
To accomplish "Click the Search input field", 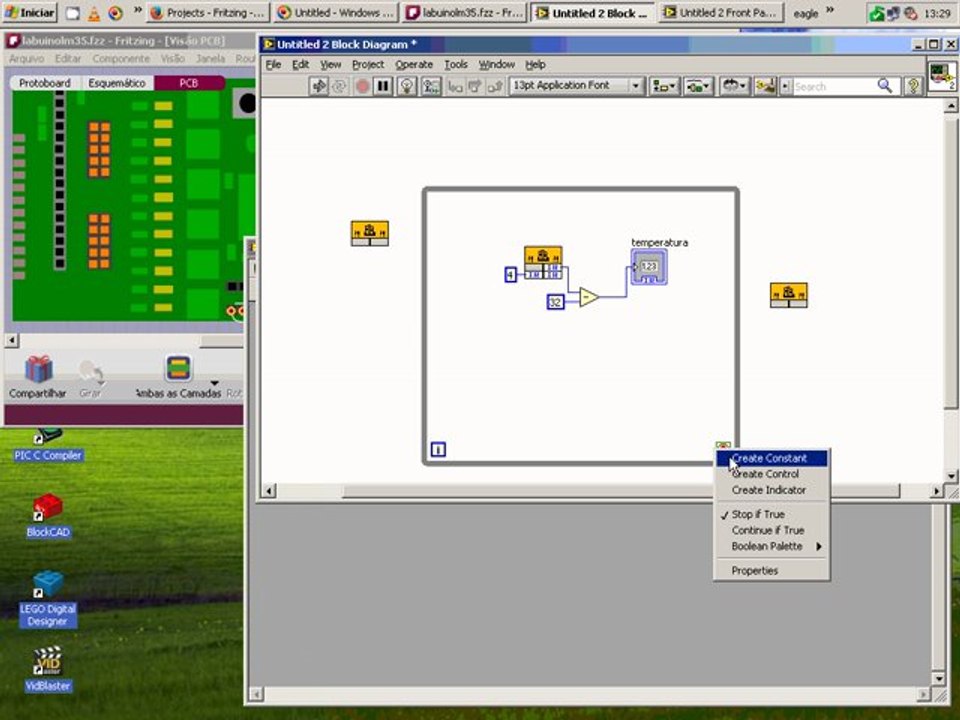I will (834, 87).
